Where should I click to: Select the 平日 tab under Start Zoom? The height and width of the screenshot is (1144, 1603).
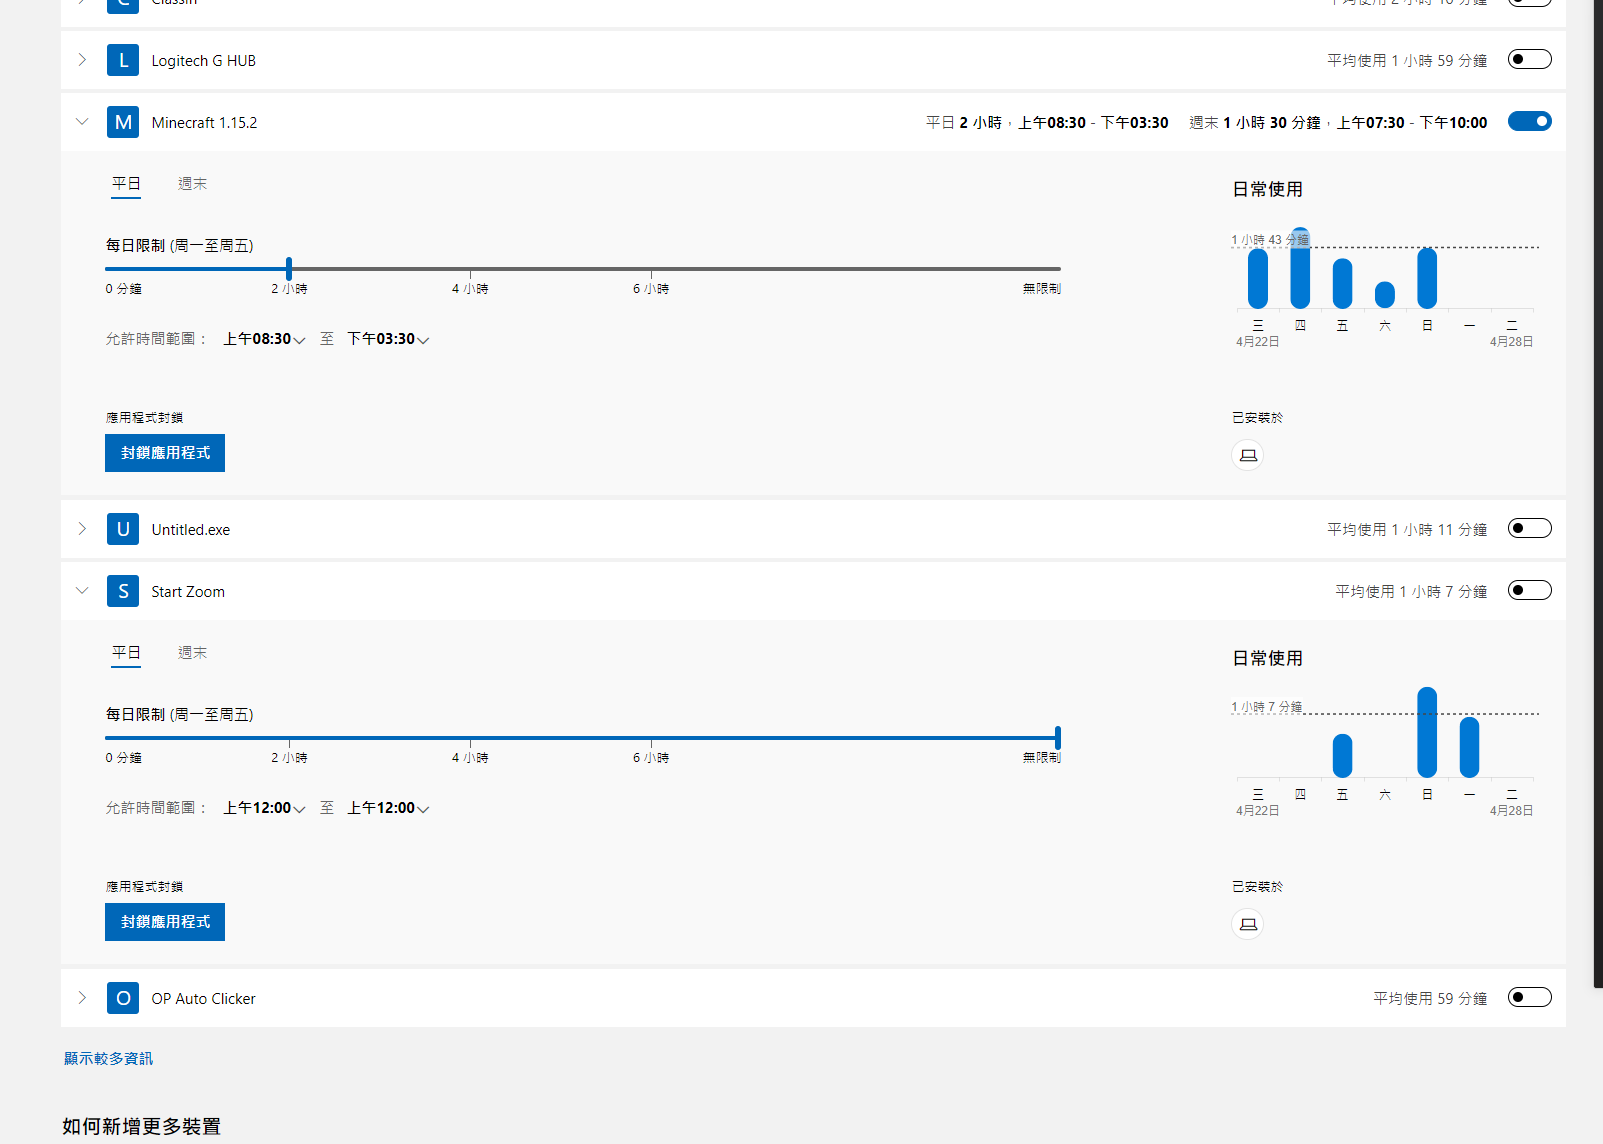click(126, 653)
